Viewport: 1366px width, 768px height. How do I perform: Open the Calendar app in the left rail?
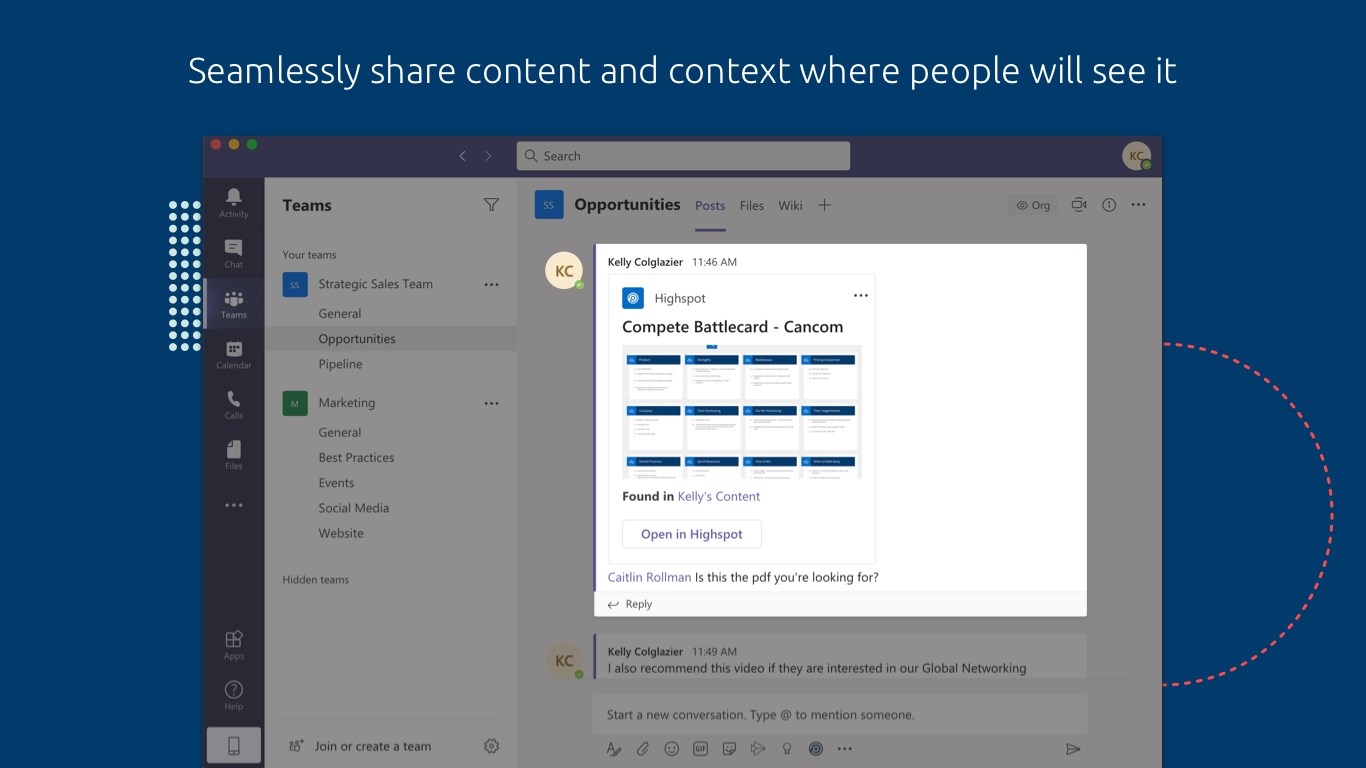tap(233, 348)
